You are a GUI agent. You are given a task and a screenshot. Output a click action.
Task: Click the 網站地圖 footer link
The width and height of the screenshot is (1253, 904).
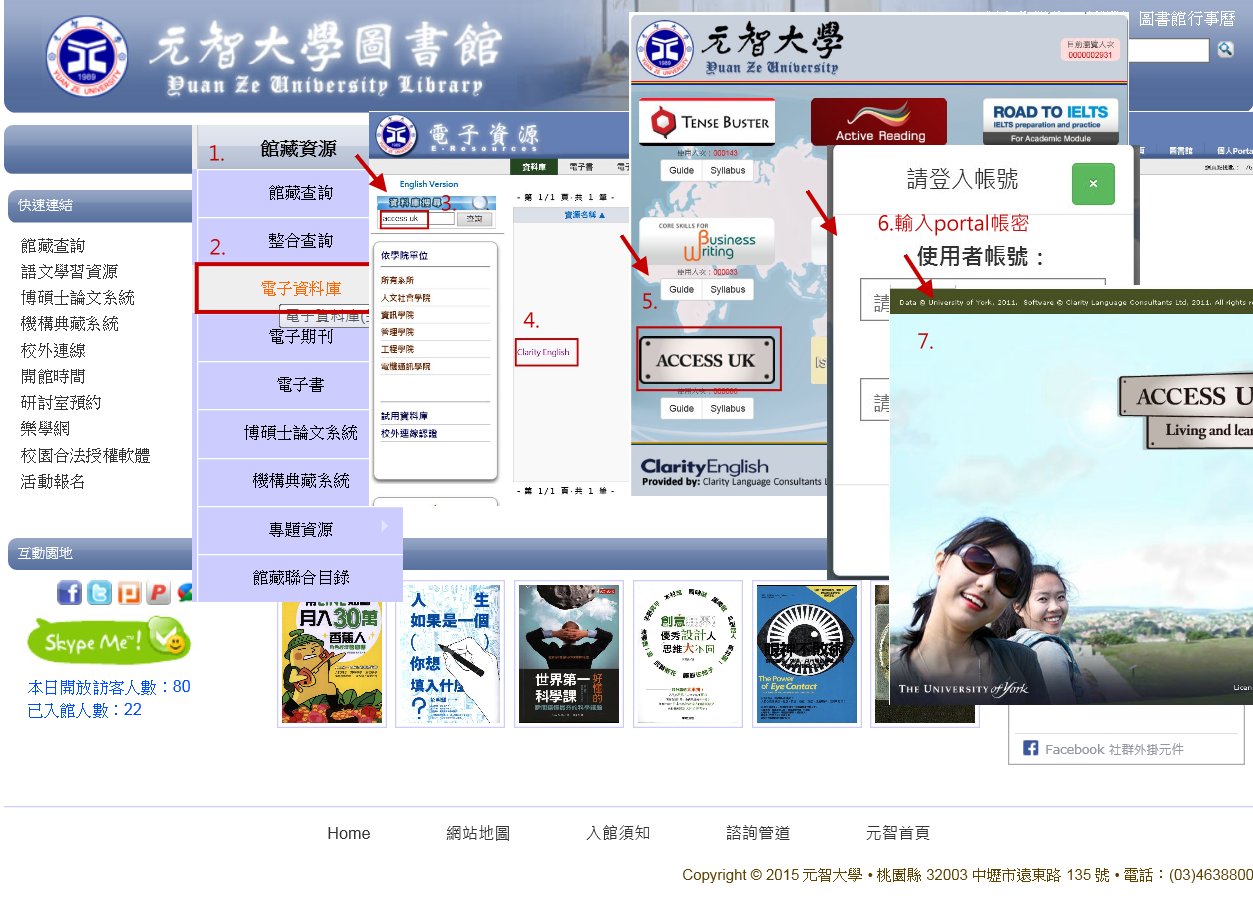pyautogui.click(x=478, y=833)
